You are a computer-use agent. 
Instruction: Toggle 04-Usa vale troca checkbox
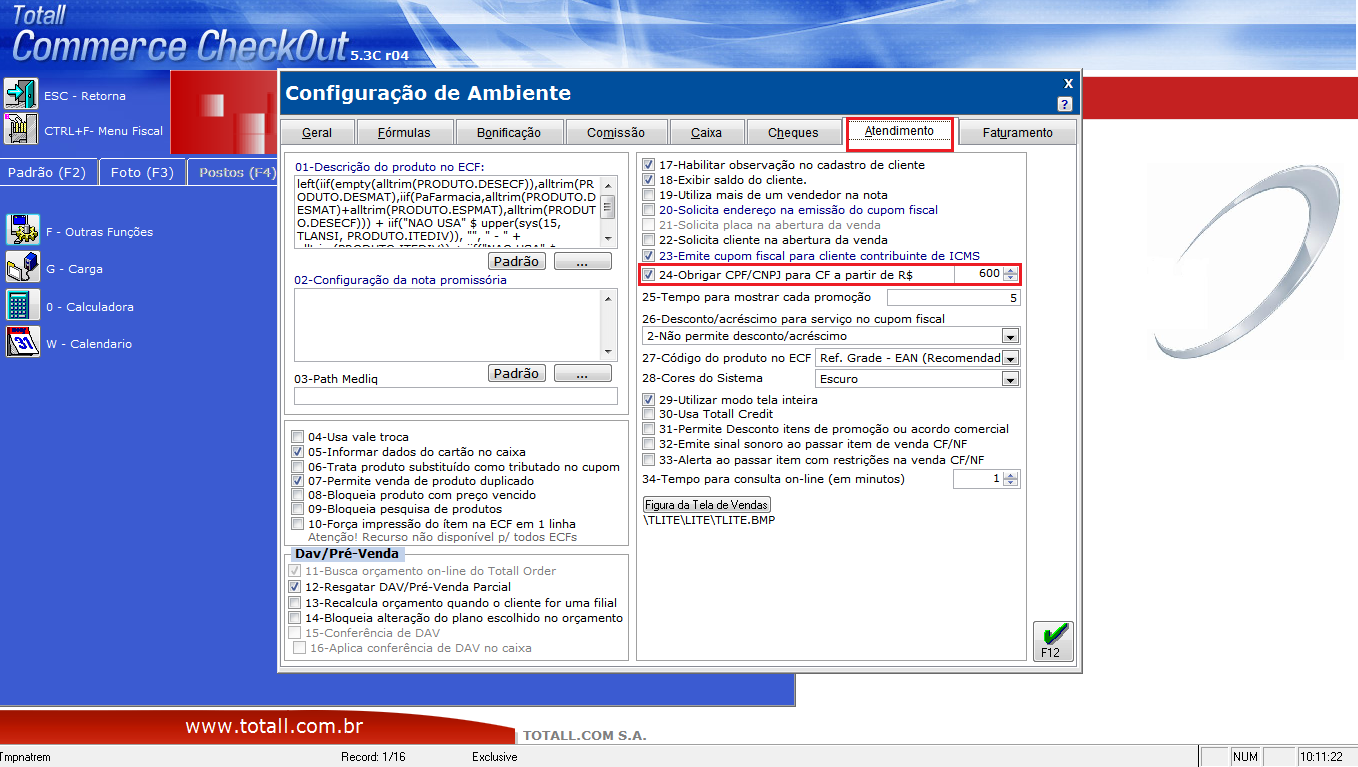pos(297,437)
